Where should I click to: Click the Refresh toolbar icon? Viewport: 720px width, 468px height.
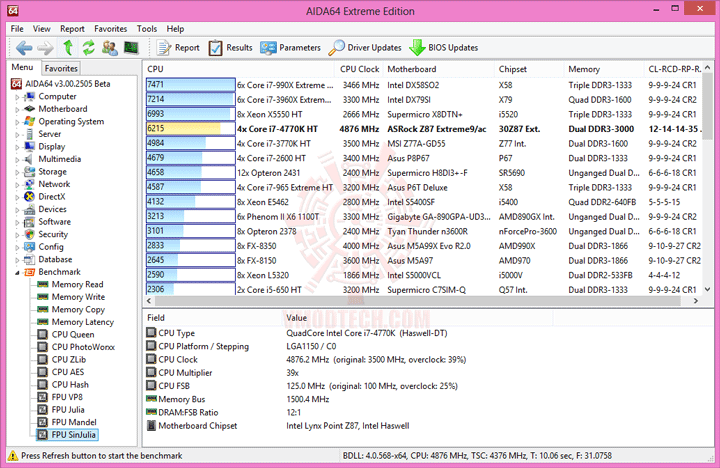pyautogui.click(x=89, y=48)
